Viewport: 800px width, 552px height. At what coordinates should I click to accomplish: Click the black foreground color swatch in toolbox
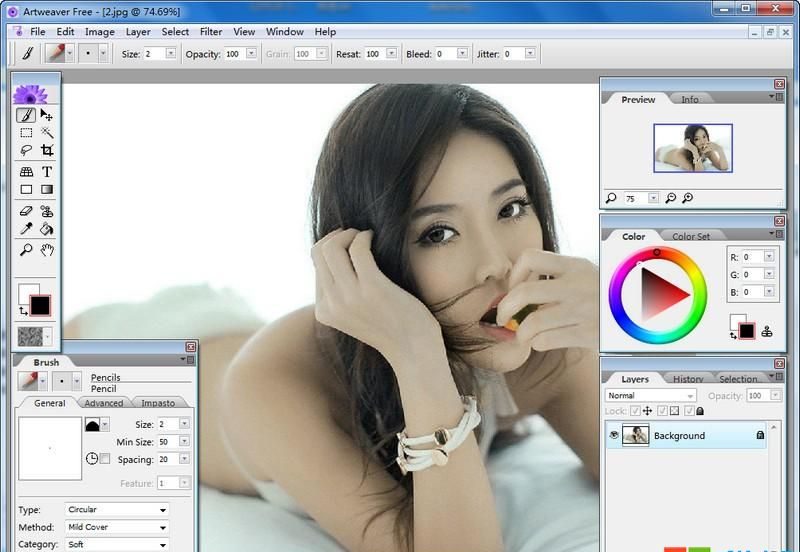(40, 306)
